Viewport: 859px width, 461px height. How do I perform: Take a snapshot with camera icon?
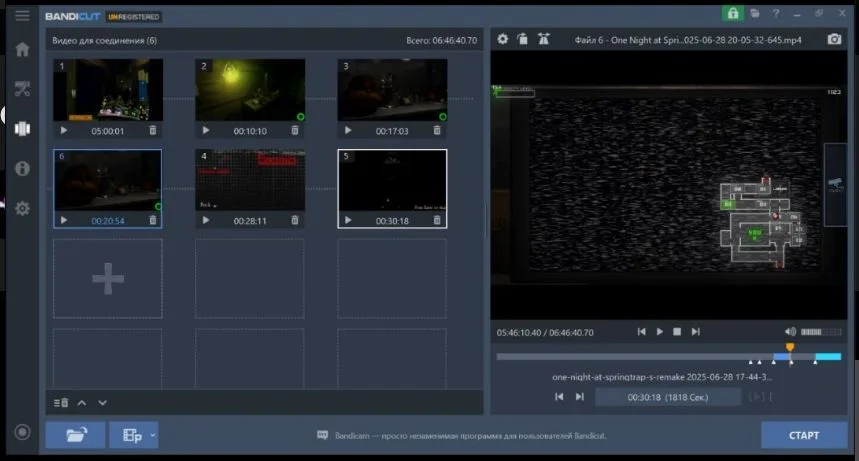coord(834,39)
